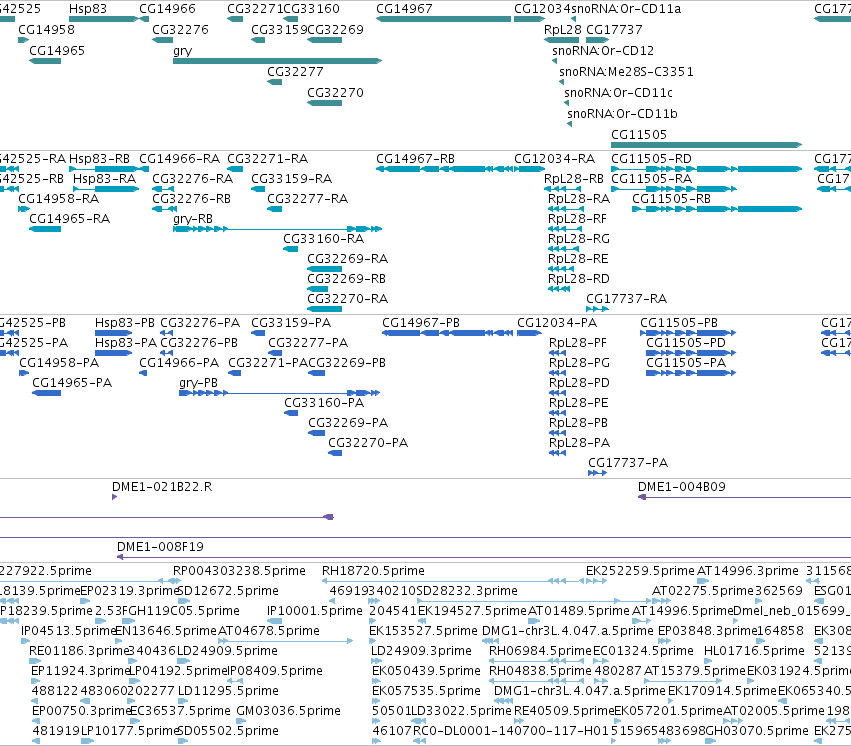Click the GH03070.5prime EST label
This screenshot has height=746, width=851.
tap(757, 731)
